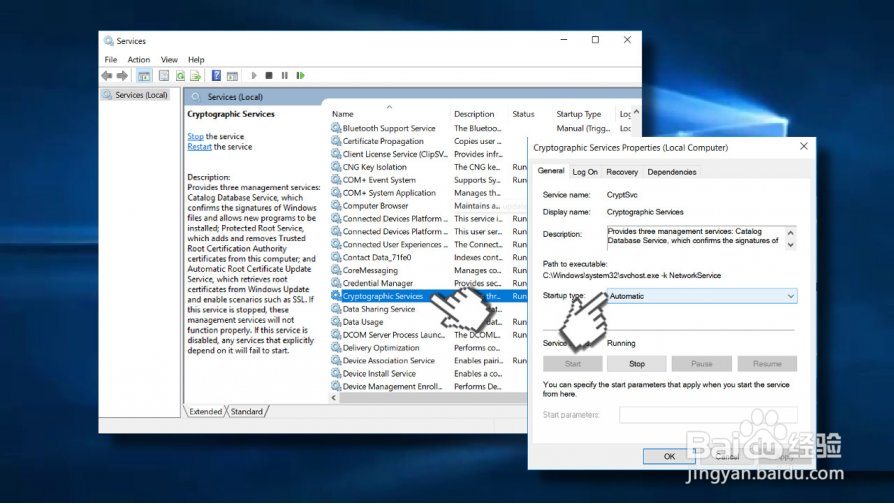Click the gear icon beside Data Usage
This screenshot has width=894, height=504.
pos(336,322)
